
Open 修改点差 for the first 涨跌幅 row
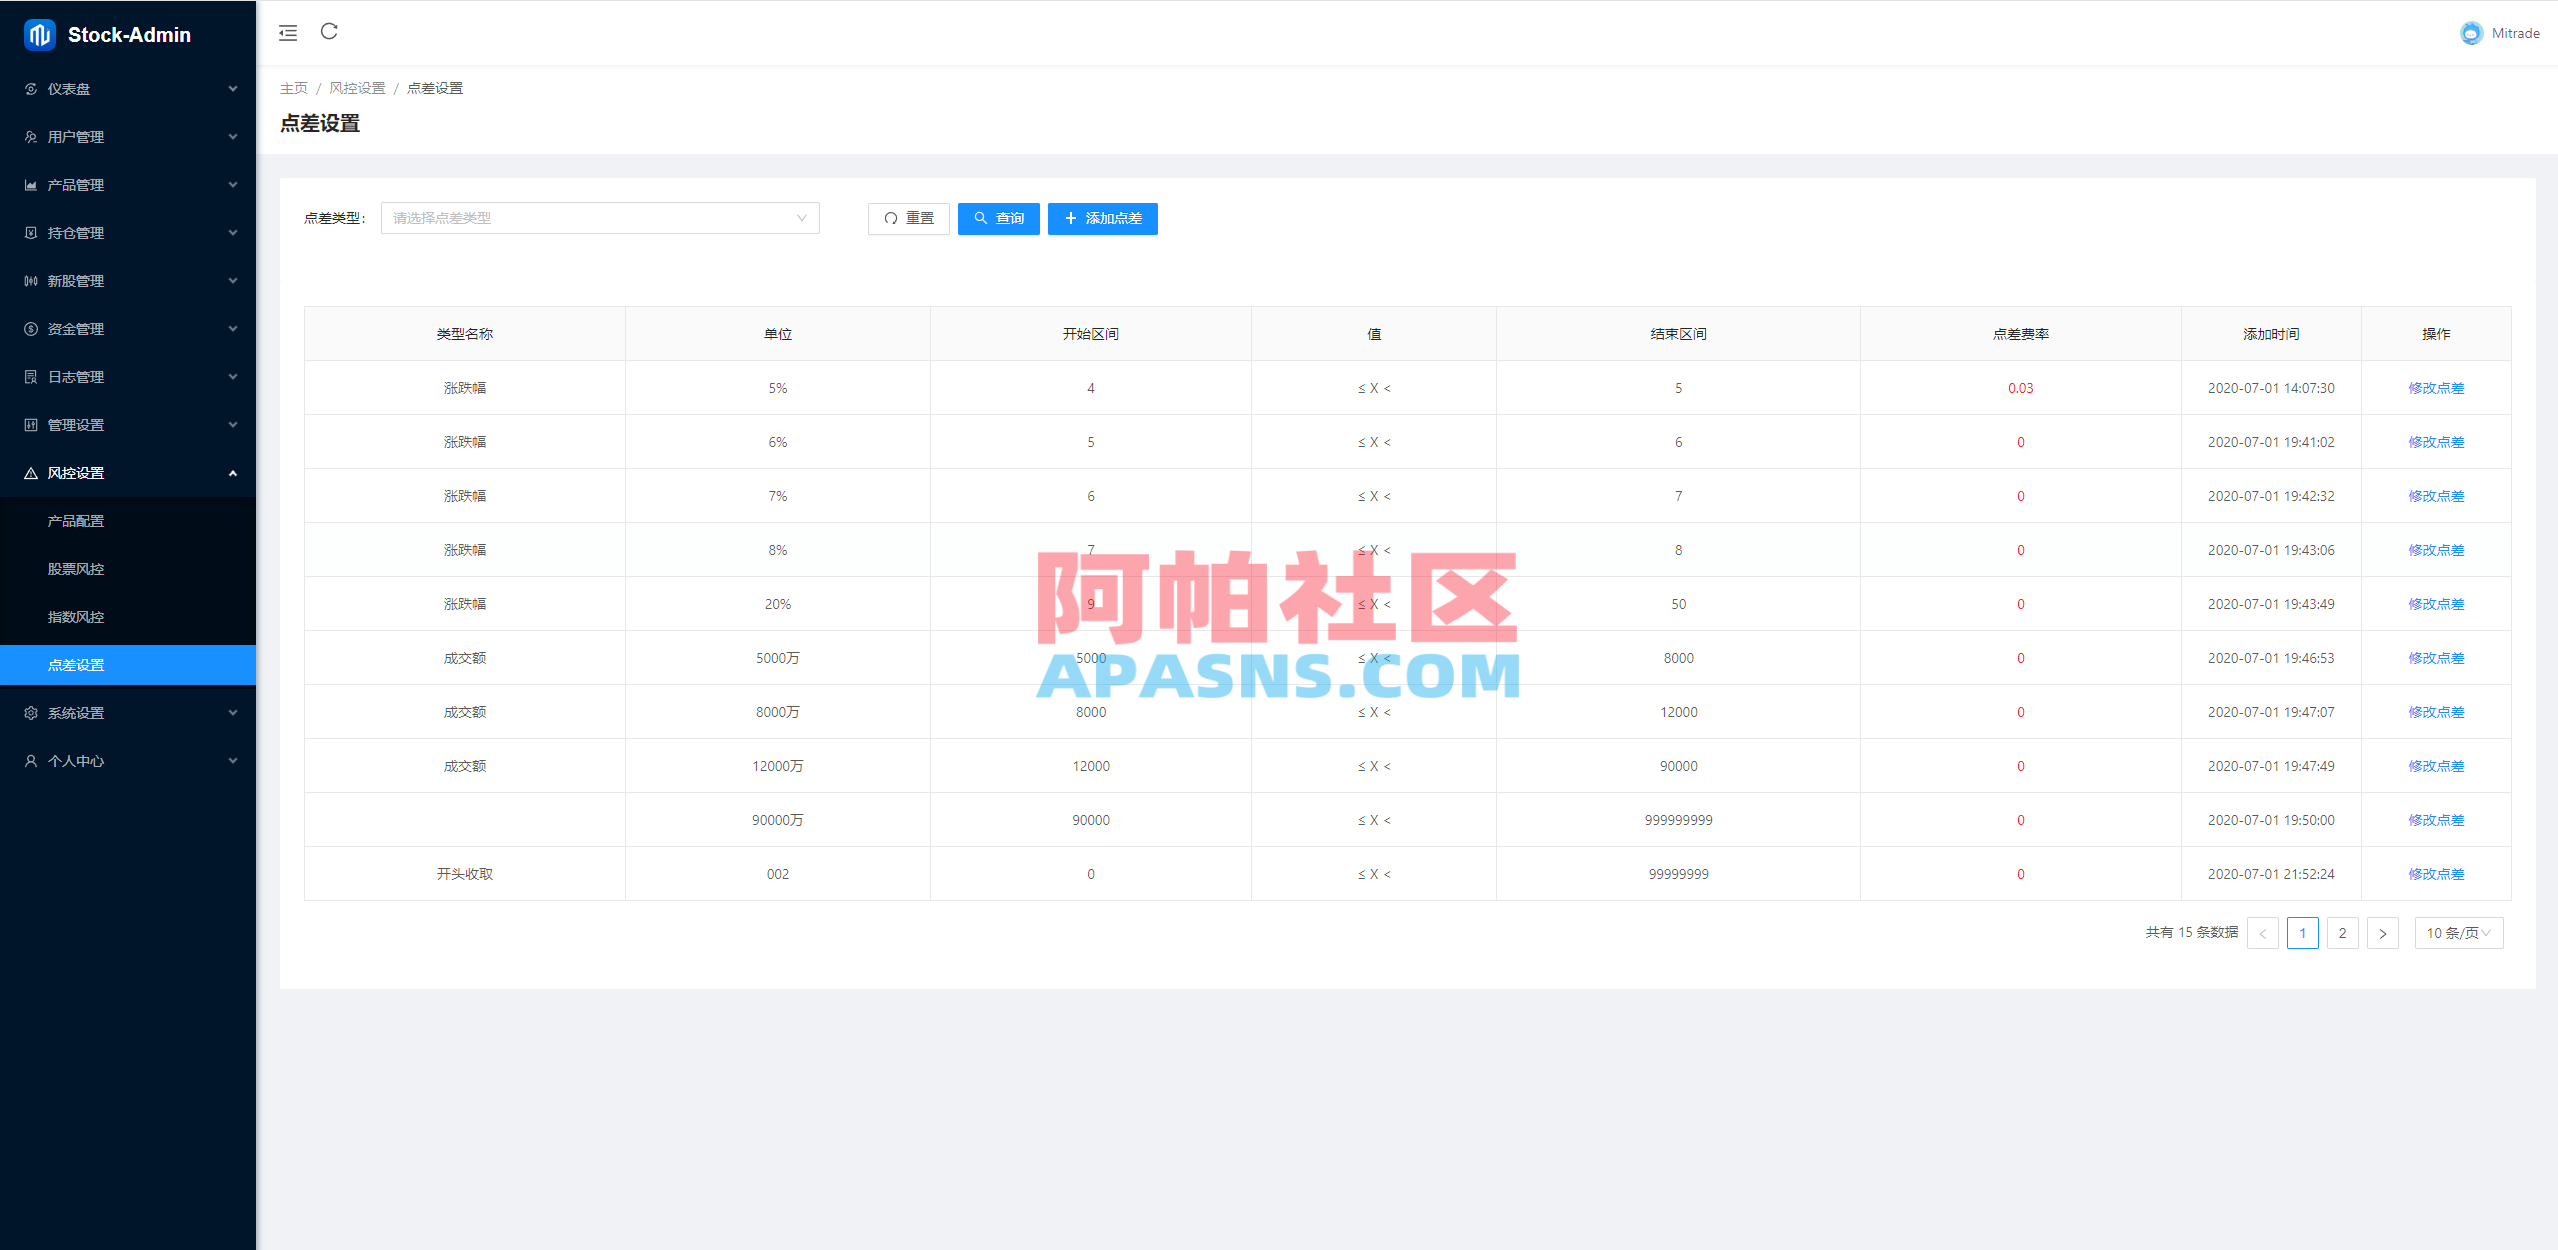point(2436,388)
